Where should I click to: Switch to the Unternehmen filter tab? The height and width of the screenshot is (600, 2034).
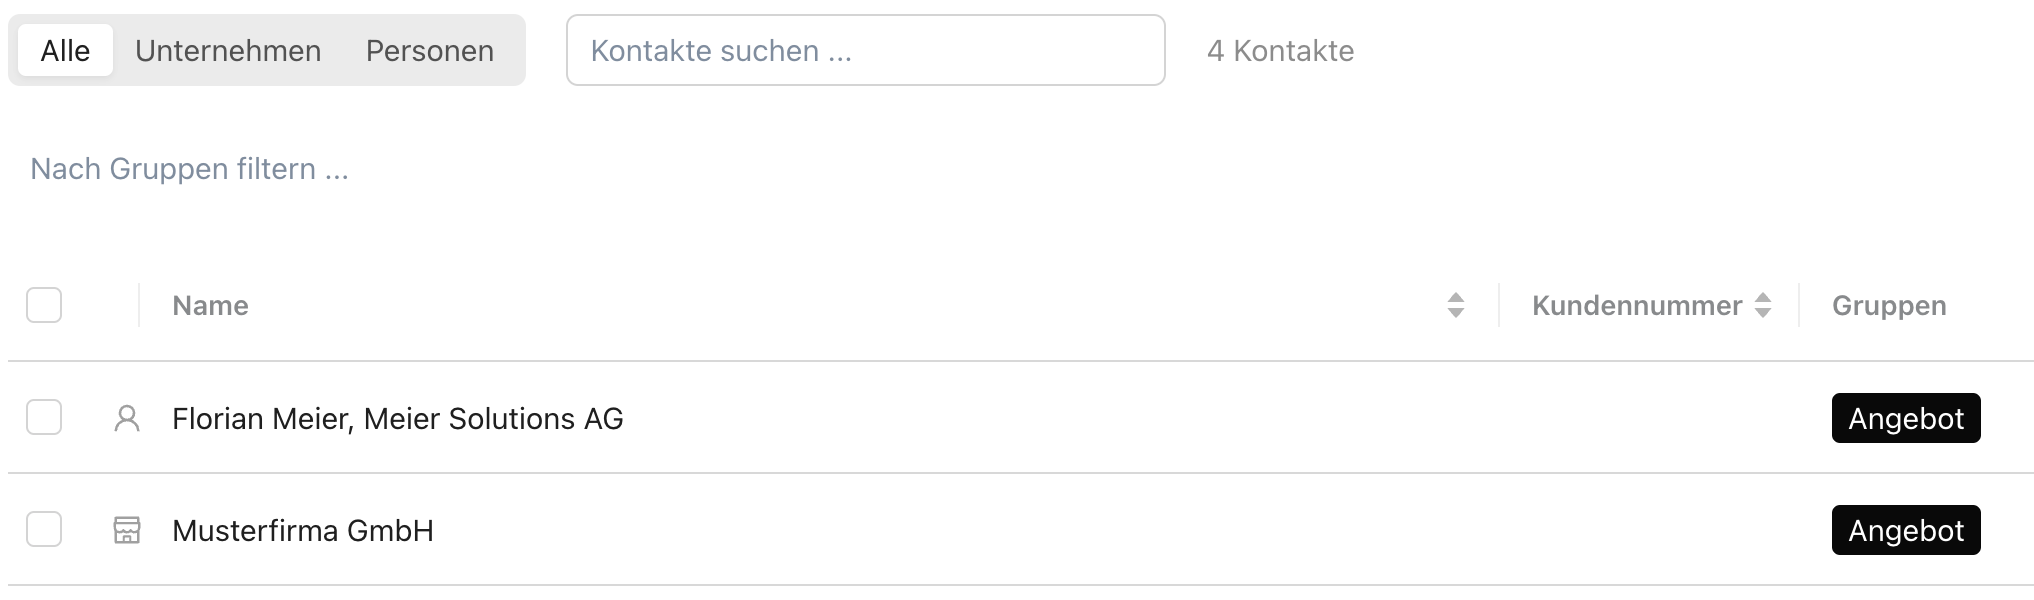coord(229,50)
